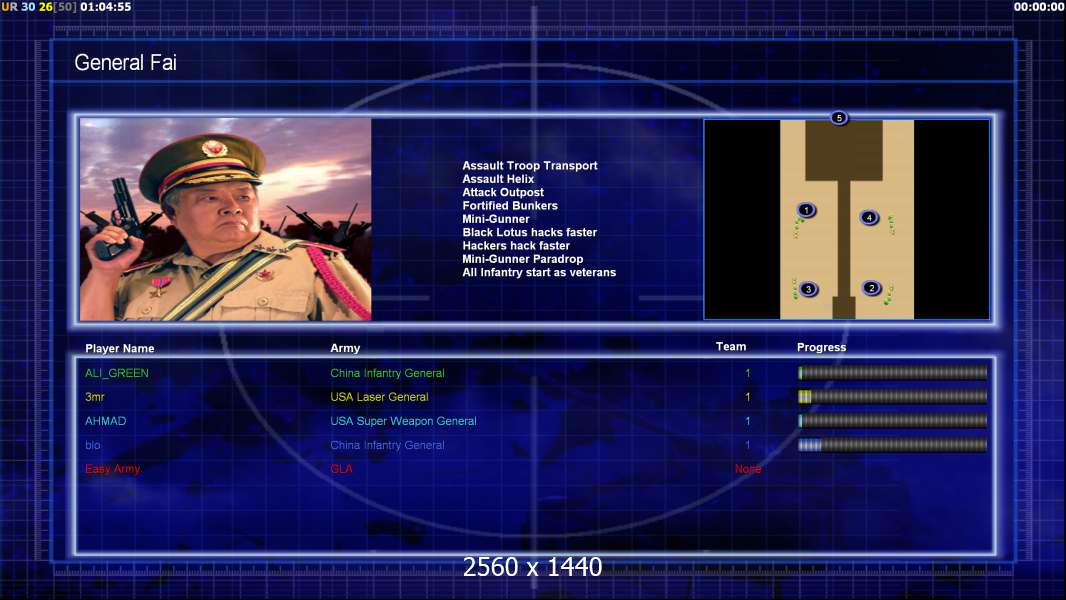Viewport: 1066px width, 600px height.
Task: Click Mini-Gunner Paradrop ability
Action: click(x=523, y=259)
